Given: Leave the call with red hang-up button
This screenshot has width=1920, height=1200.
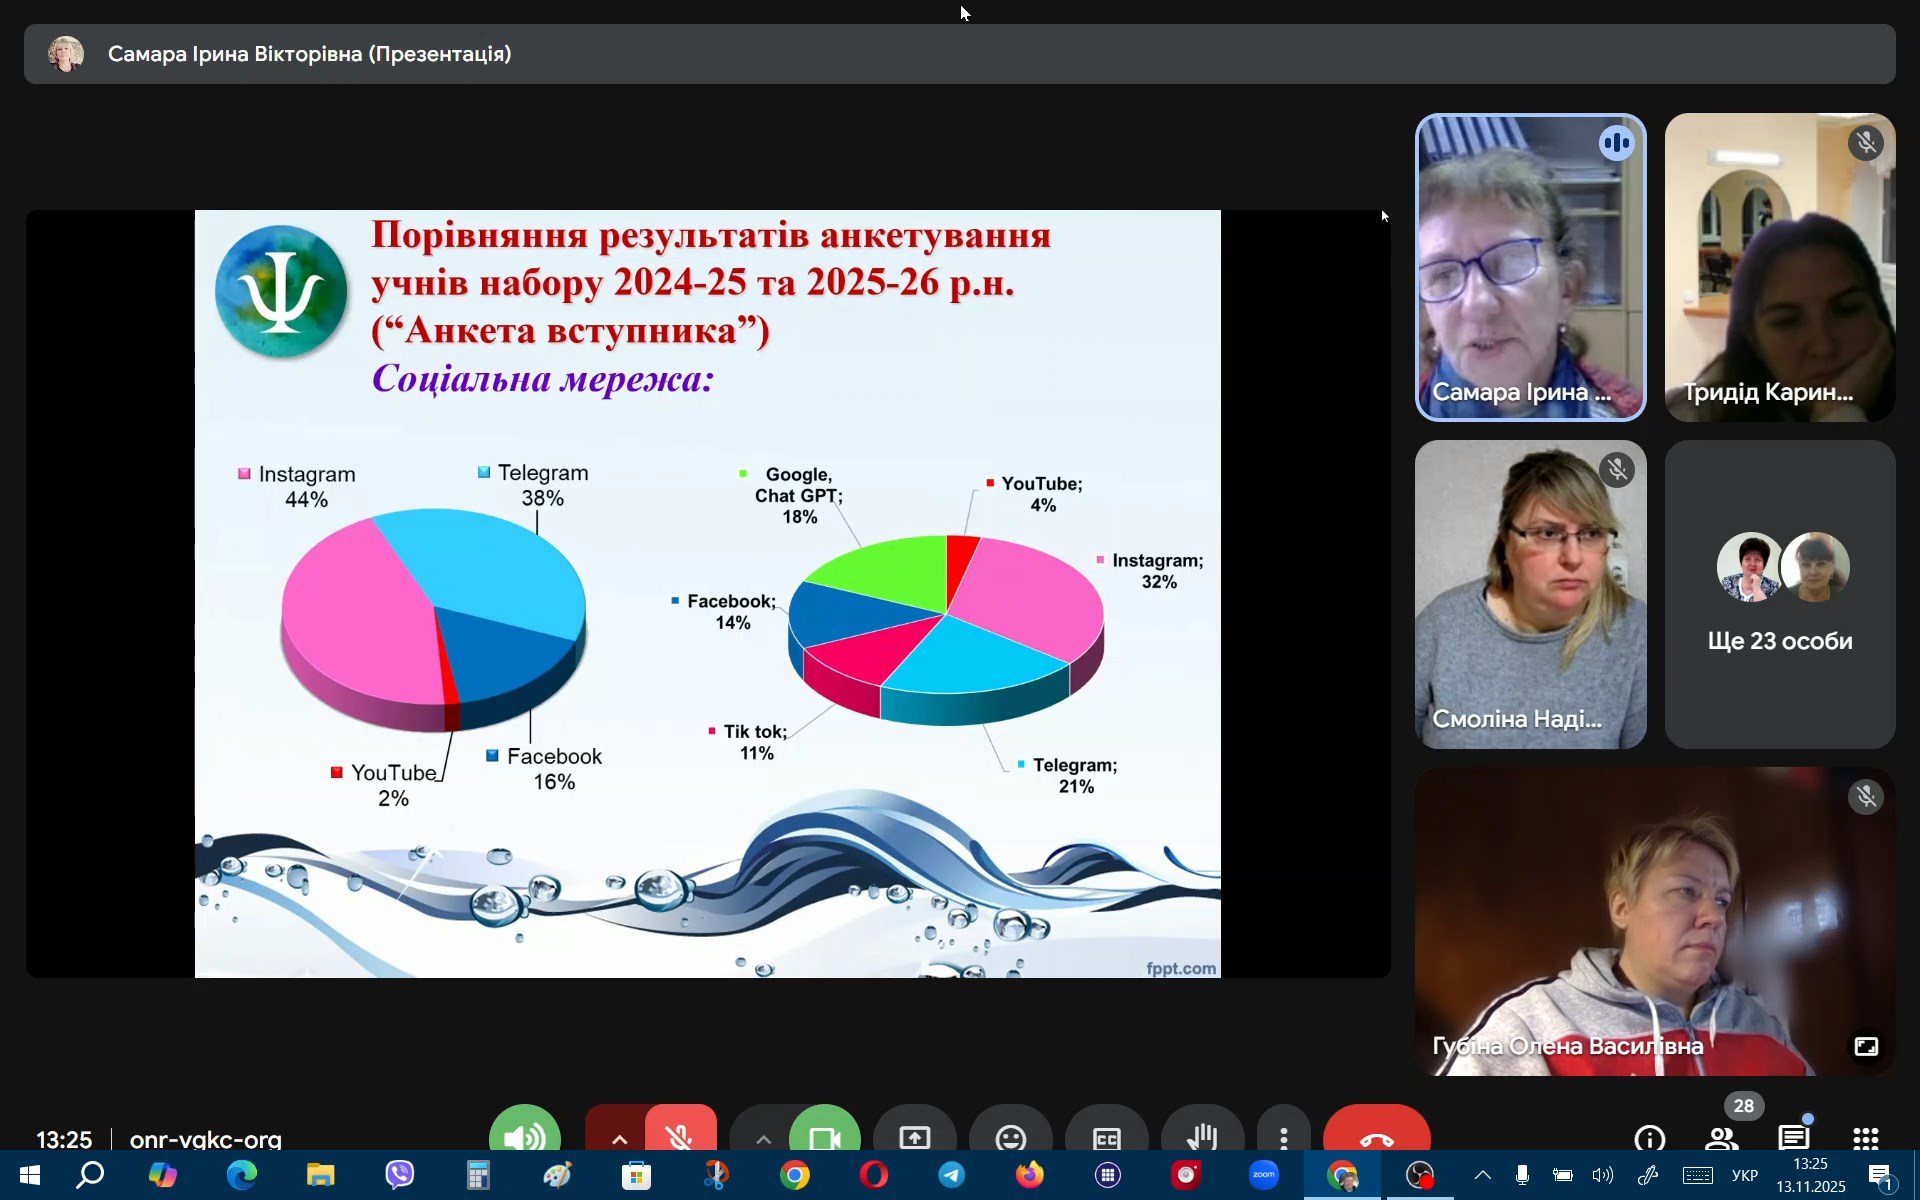Looking at the screenshot, I should point(1376,1137).
